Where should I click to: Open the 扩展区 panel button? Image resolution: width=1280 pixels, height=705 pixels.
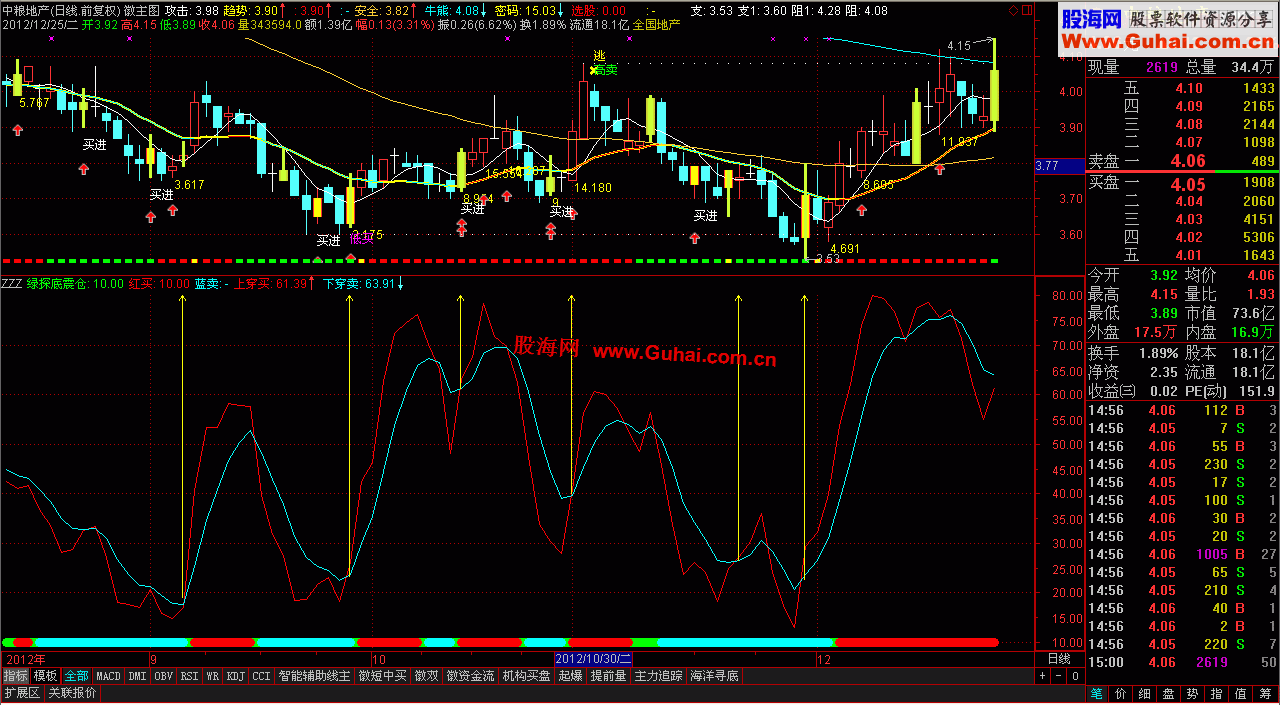click(22, 693)
